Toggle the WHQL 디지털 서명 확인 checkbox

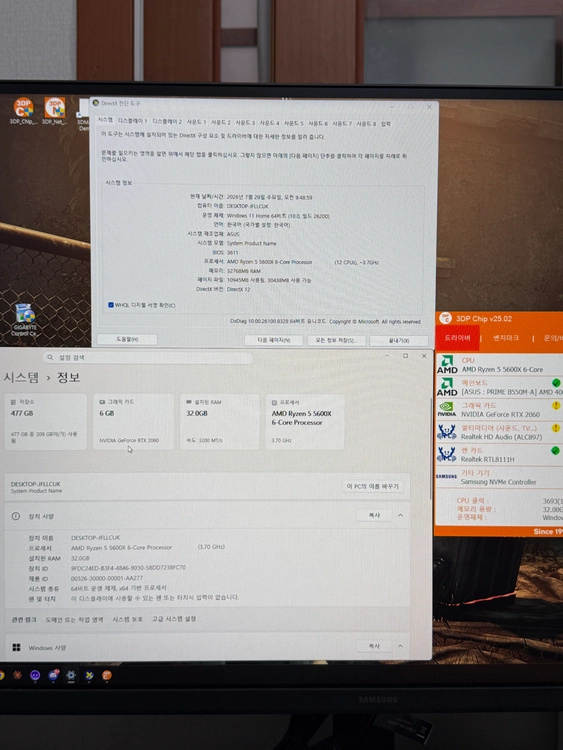(x=111, y=305)
